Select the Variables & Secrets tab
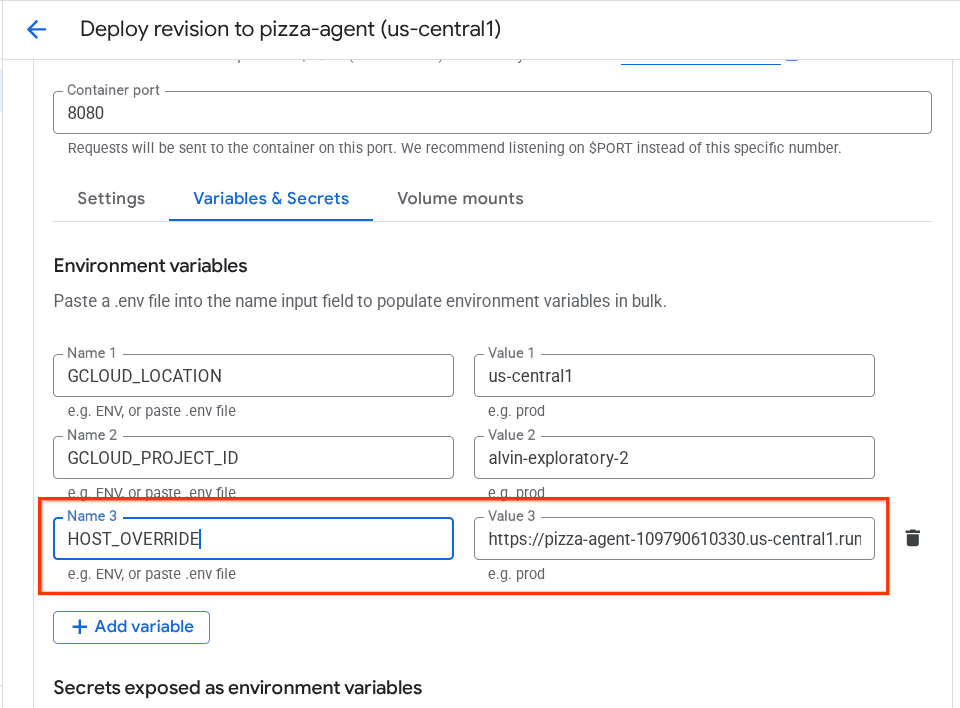 point(270,198)
